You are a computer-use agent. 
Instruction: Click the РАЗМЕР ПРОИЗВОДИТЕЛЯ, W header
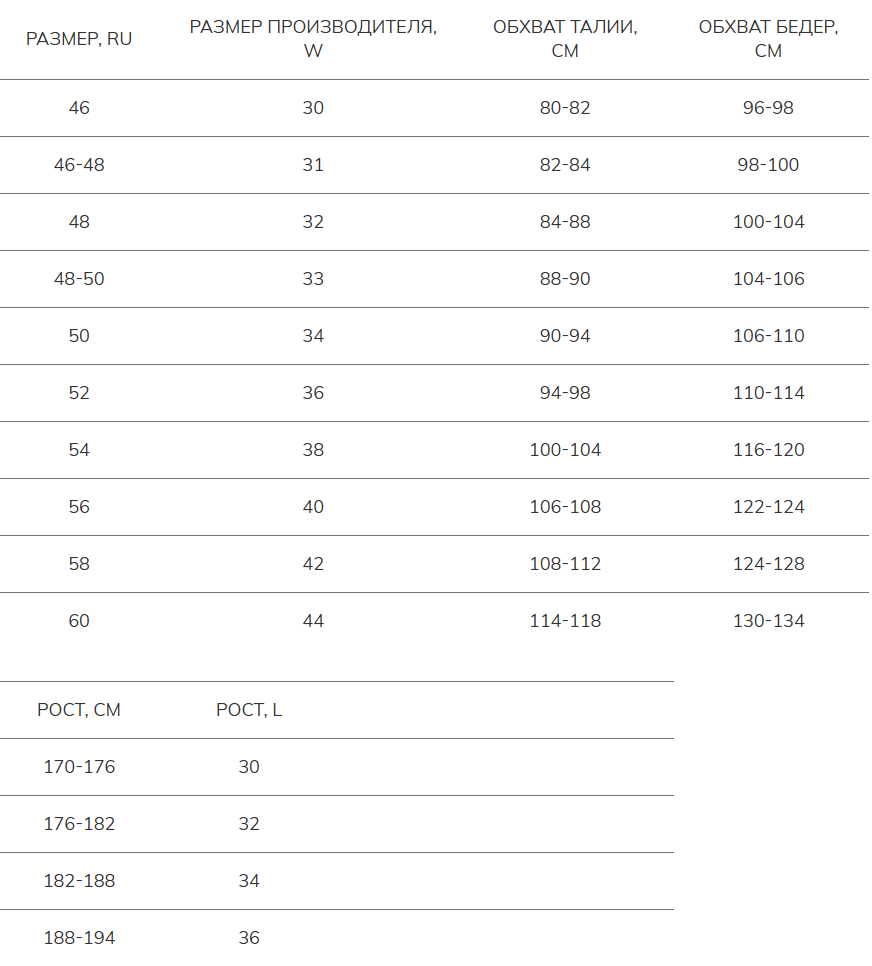click(x=313, y=40)
